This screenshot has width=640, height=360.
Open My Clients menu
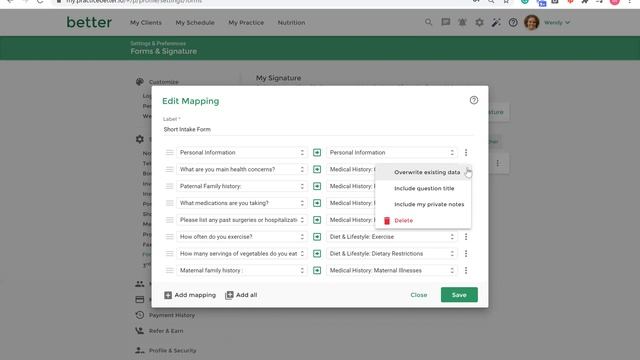(146, 22)
